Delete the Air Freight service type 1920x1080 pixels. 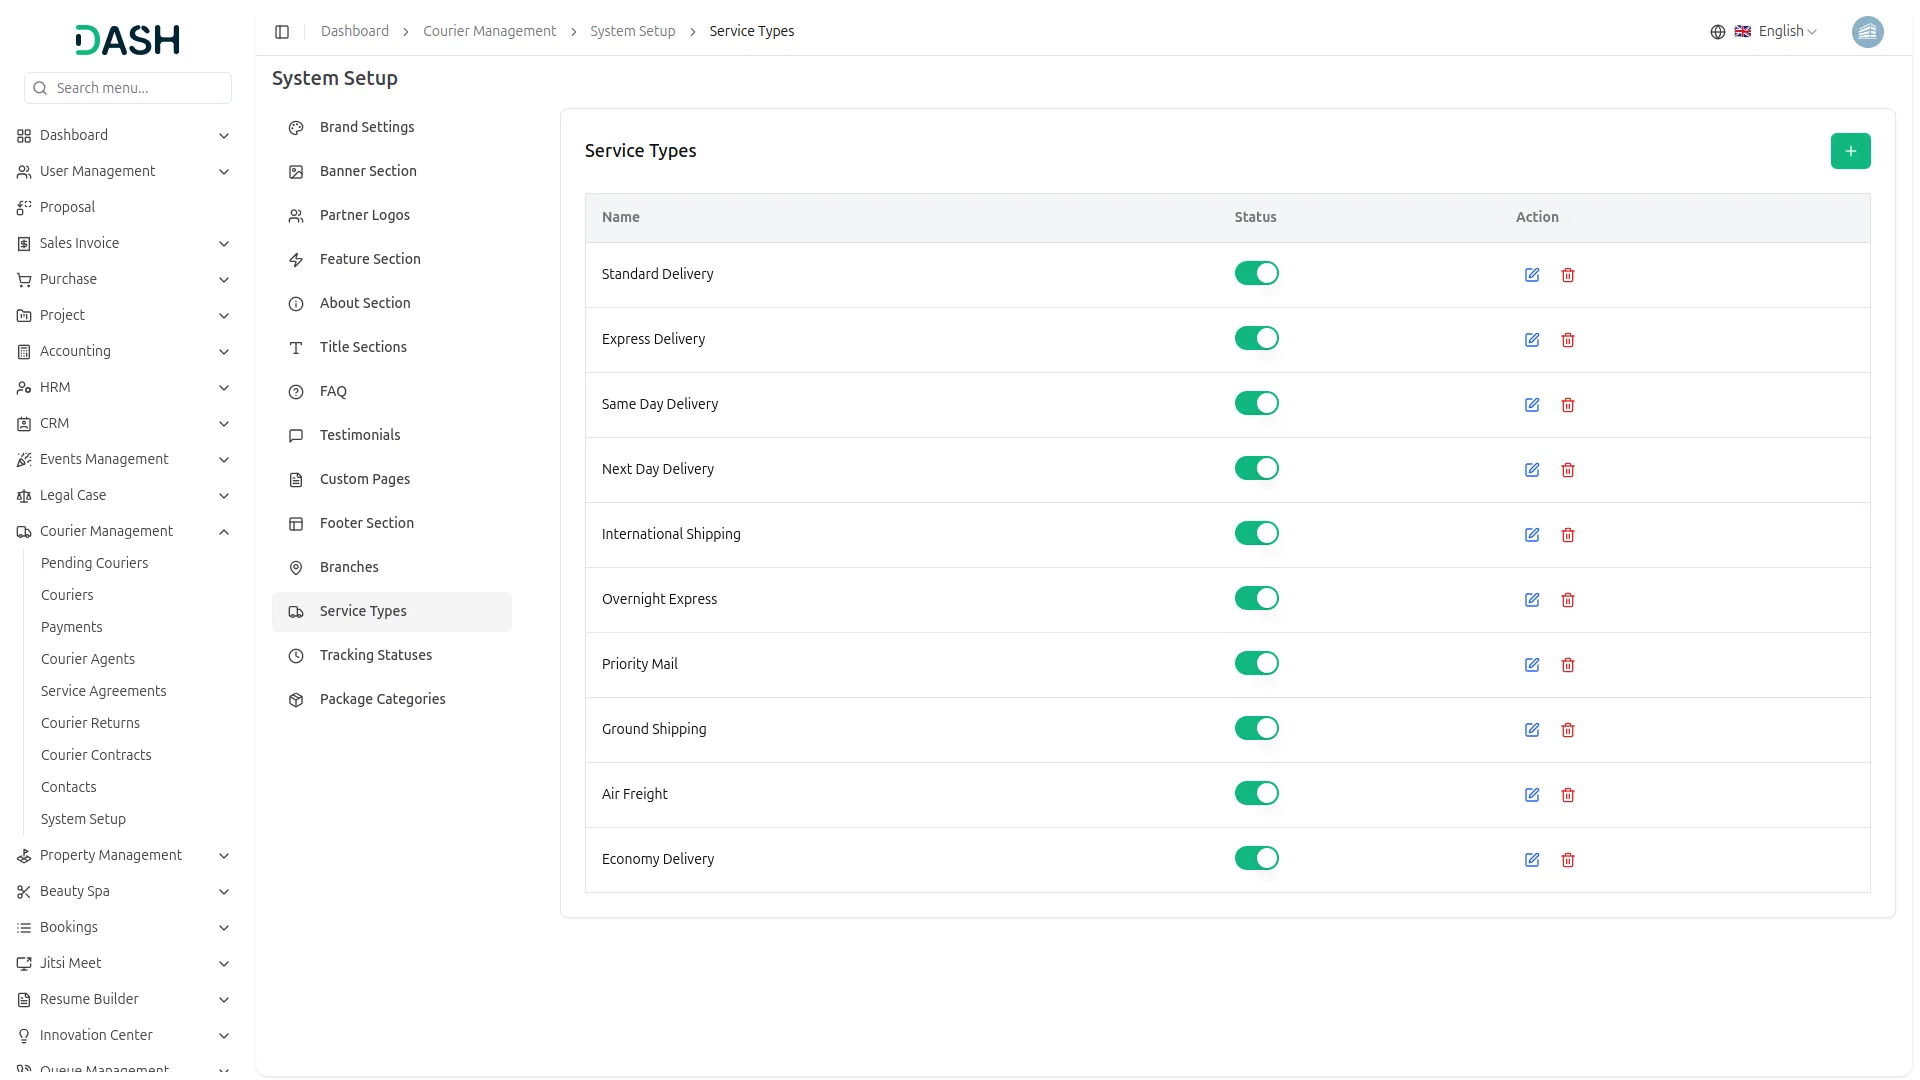click(1567, 795)
